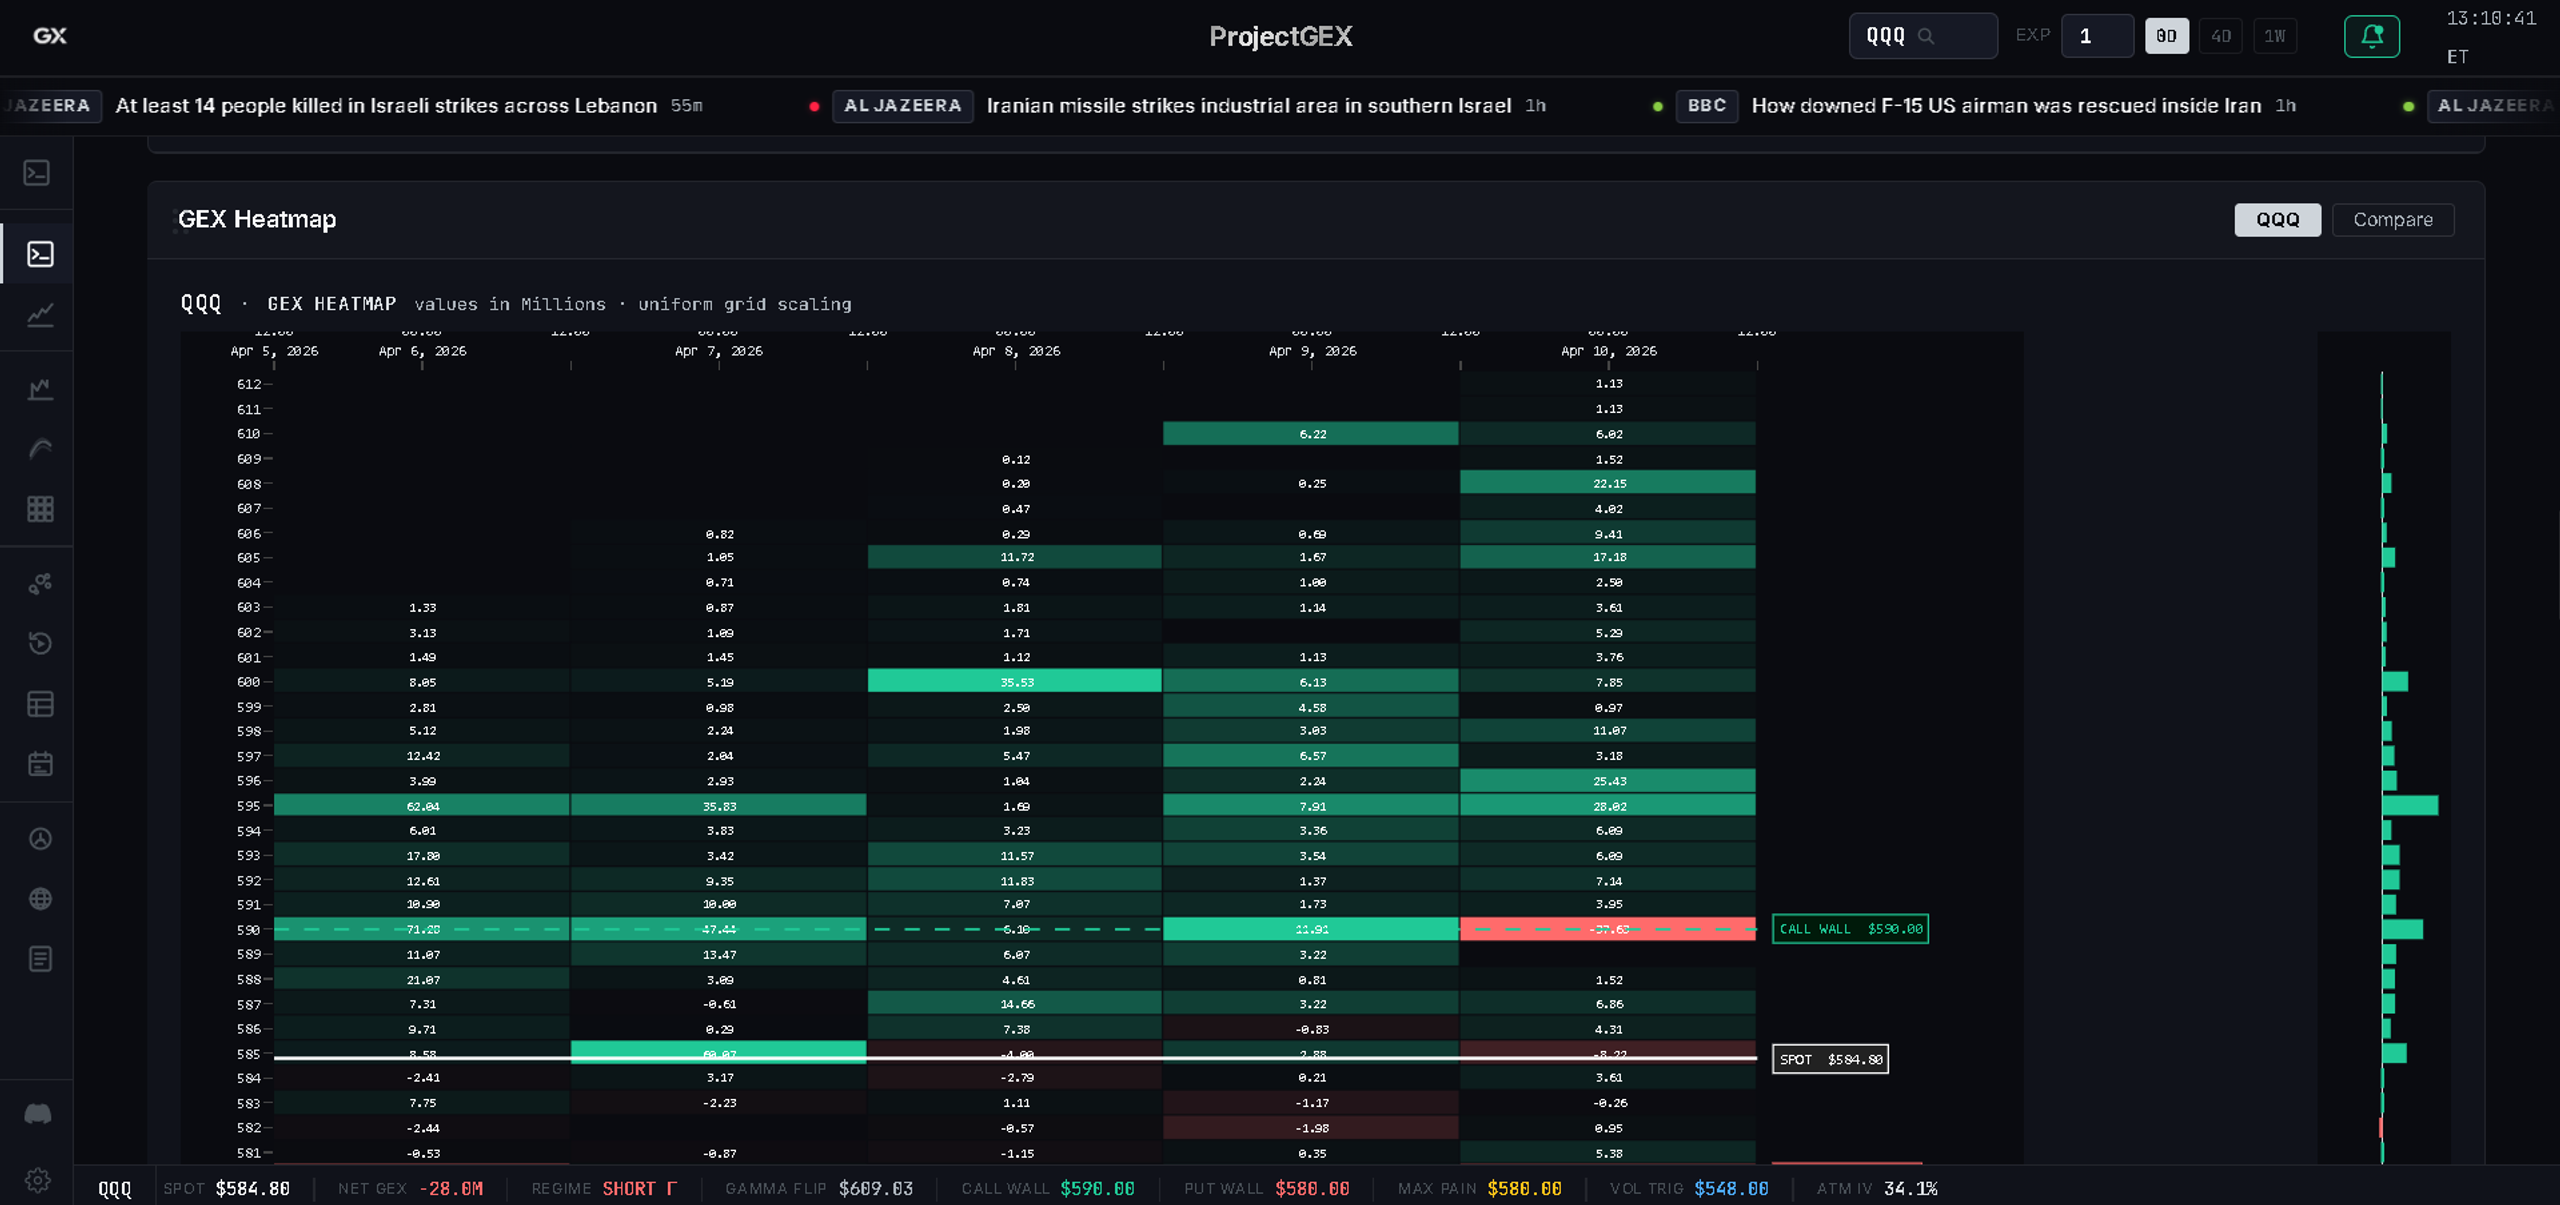Open the document notes sidebar icon
The height and width of the screenshot is (1205, 2560).
(x=40, y=959)
